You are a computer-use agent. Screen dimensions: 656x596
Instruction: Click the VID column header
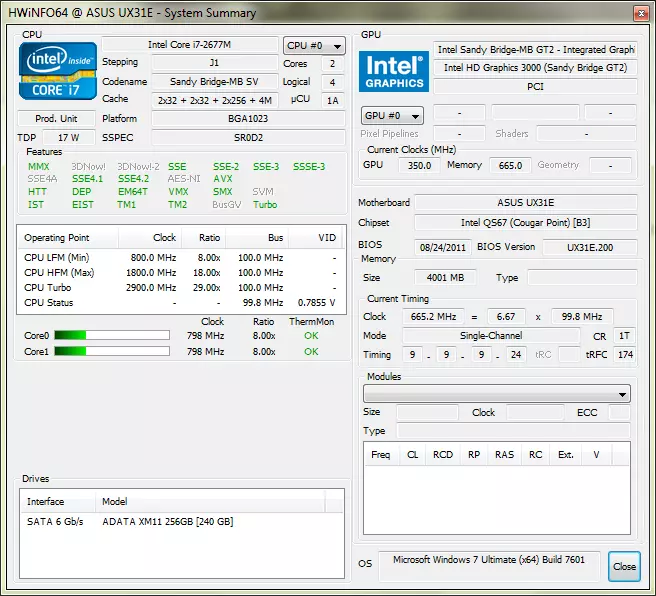coord(315,238)
